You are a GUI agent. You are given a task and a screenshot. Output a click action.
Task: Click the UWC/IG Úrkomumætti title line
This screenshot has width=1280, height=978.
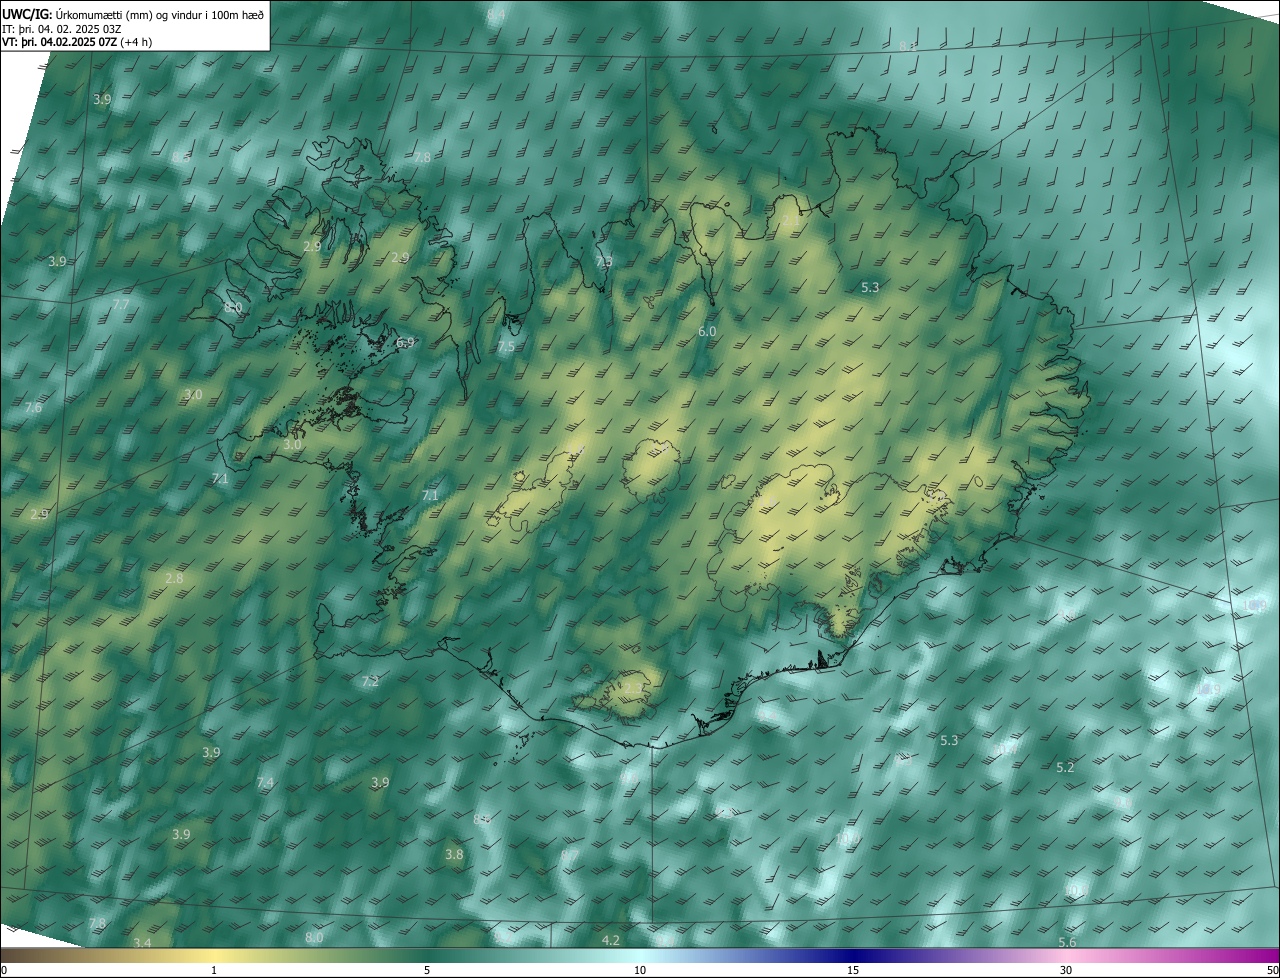(133, 14)
